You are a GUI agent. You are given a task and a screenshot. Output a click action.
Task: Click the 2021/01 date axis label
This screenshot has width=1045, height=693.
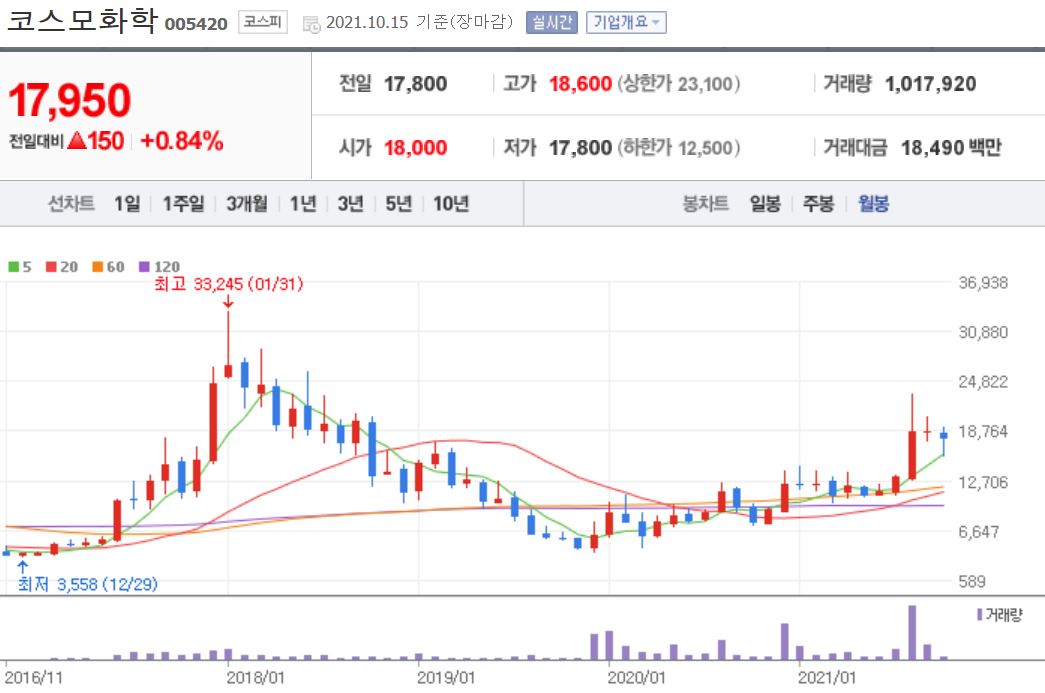coord(827,678)
